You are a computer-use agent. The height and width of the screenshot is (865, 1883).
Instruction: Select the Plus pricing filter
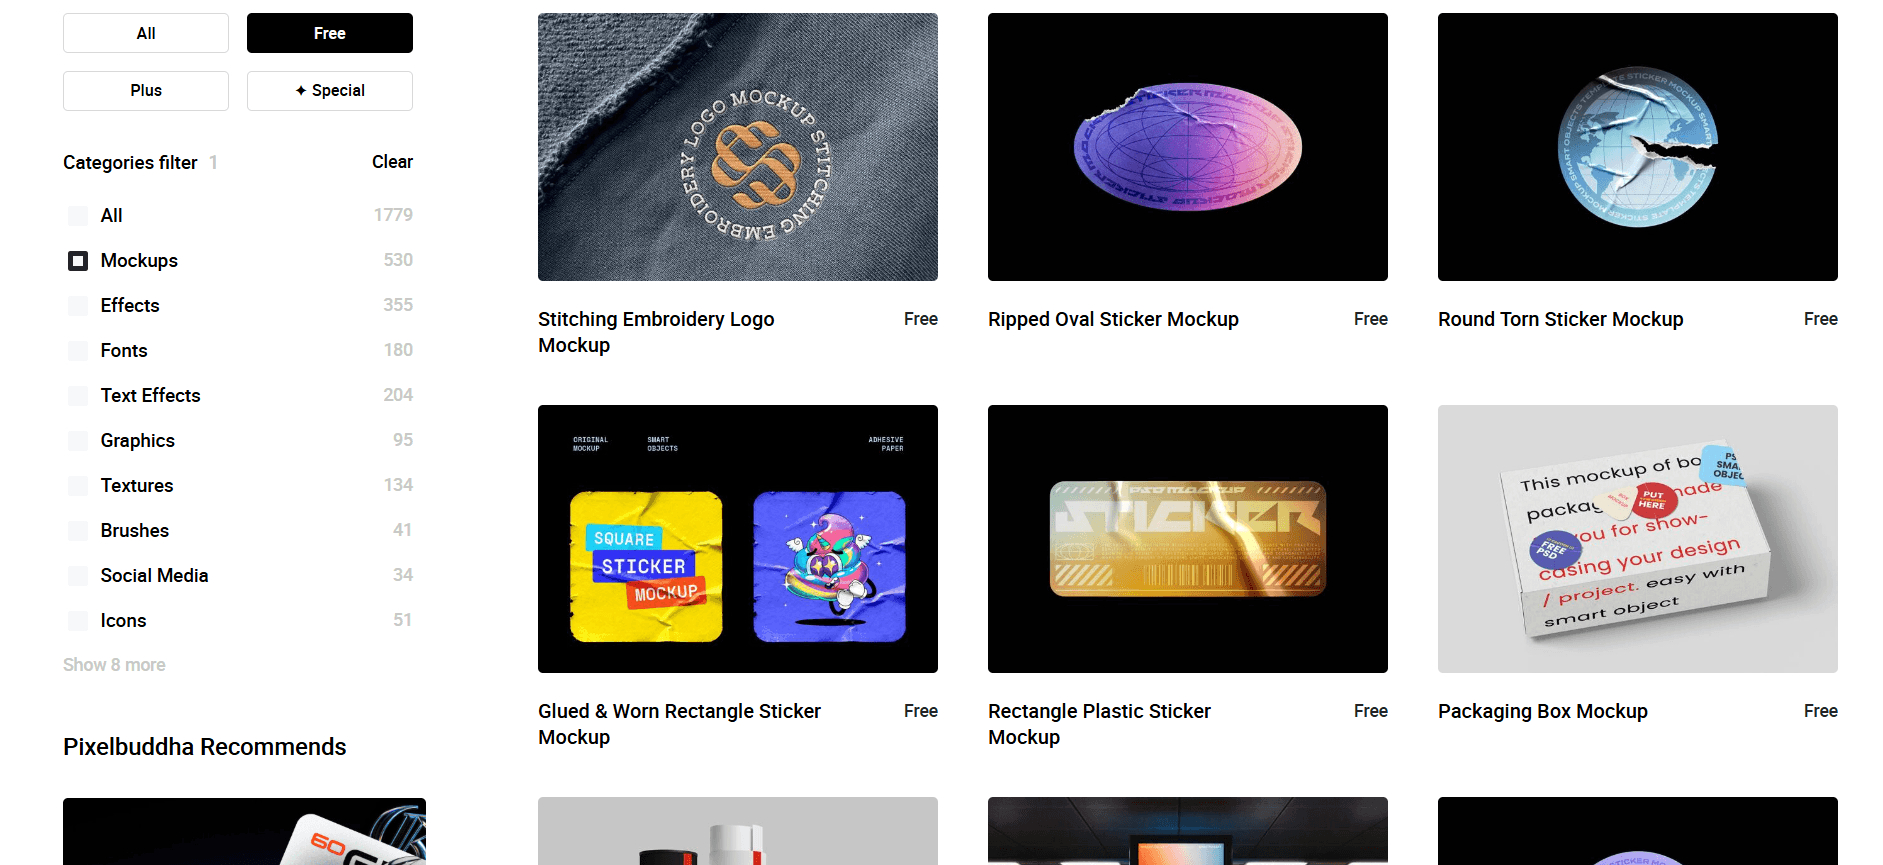(146, 90)
